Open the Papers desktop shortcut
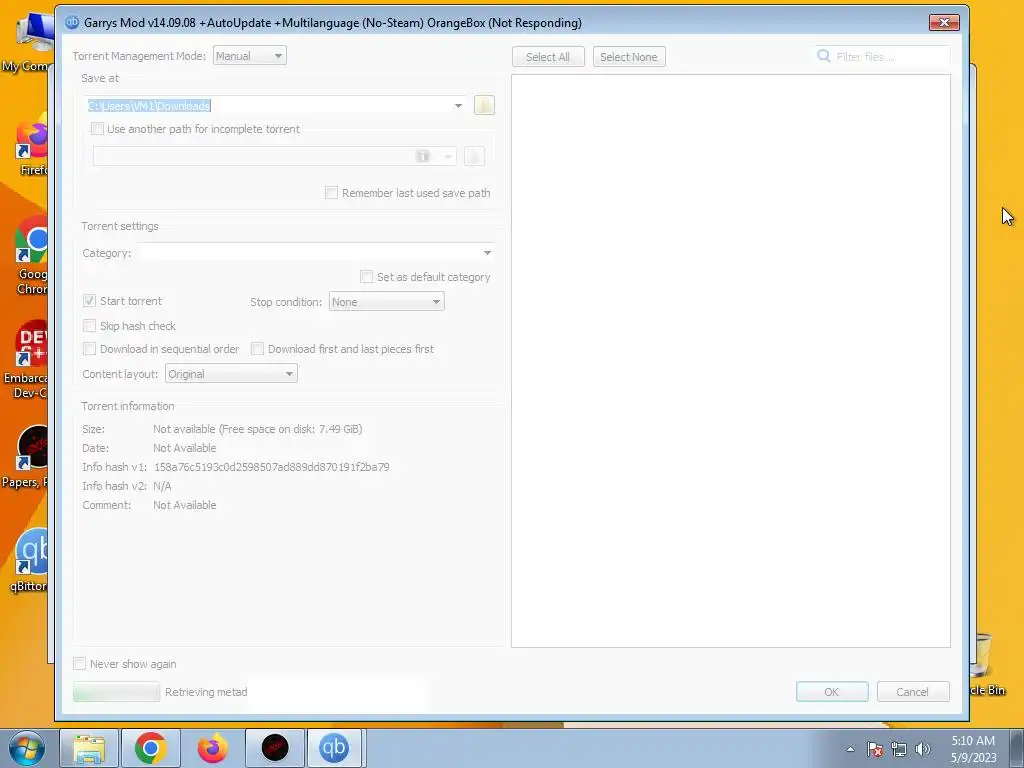This screenshot has height=768, width=1024. pos(26,456)
